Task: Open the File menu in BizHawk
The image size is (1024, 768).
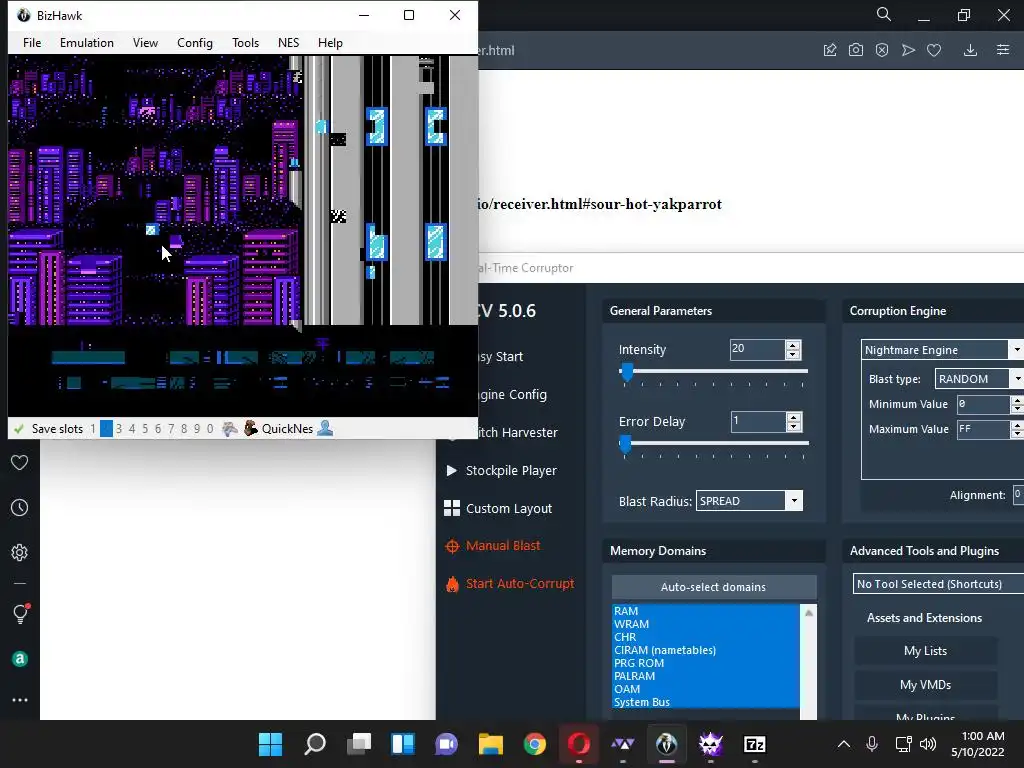Action: [32, 42]
